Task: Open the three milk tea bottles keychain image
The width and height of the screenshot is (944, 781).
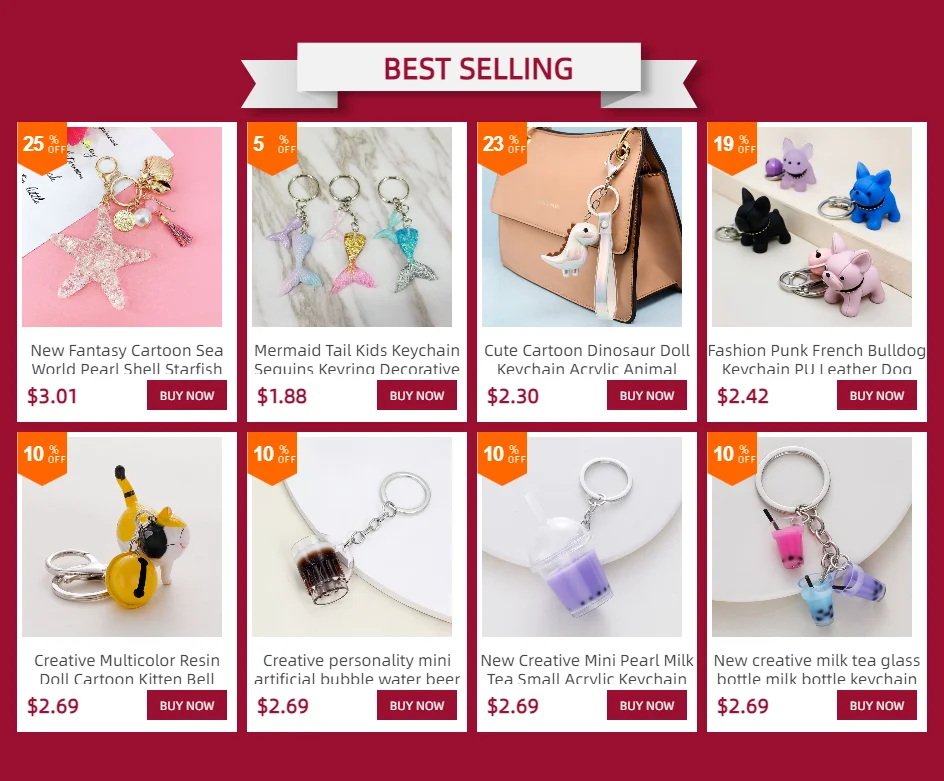Action: 812,537
